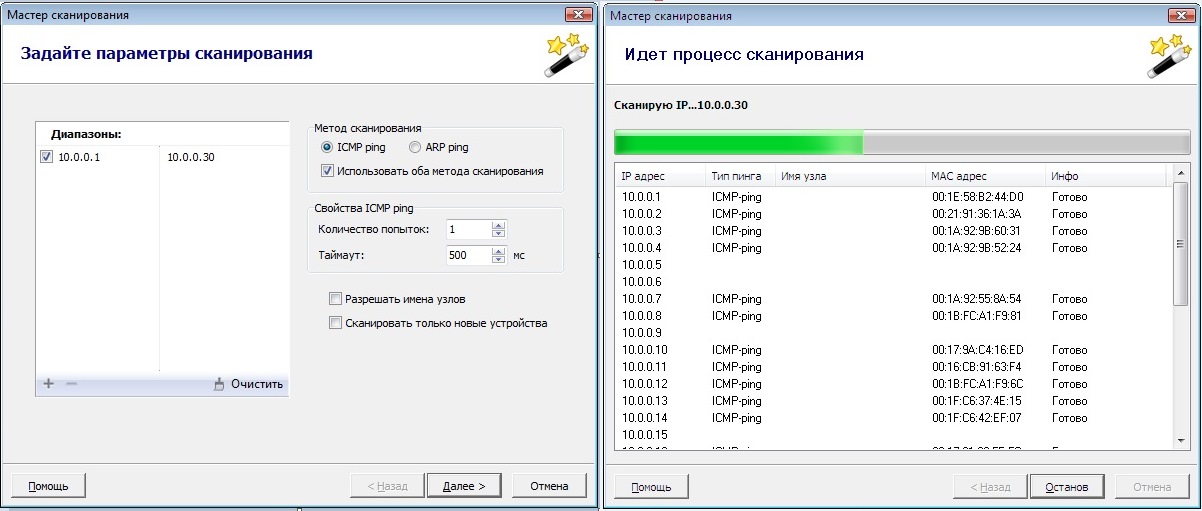Select the ARP ping scanning method
The width and height of the screenshot is (1202, 511).
click(x=415, y=148)
